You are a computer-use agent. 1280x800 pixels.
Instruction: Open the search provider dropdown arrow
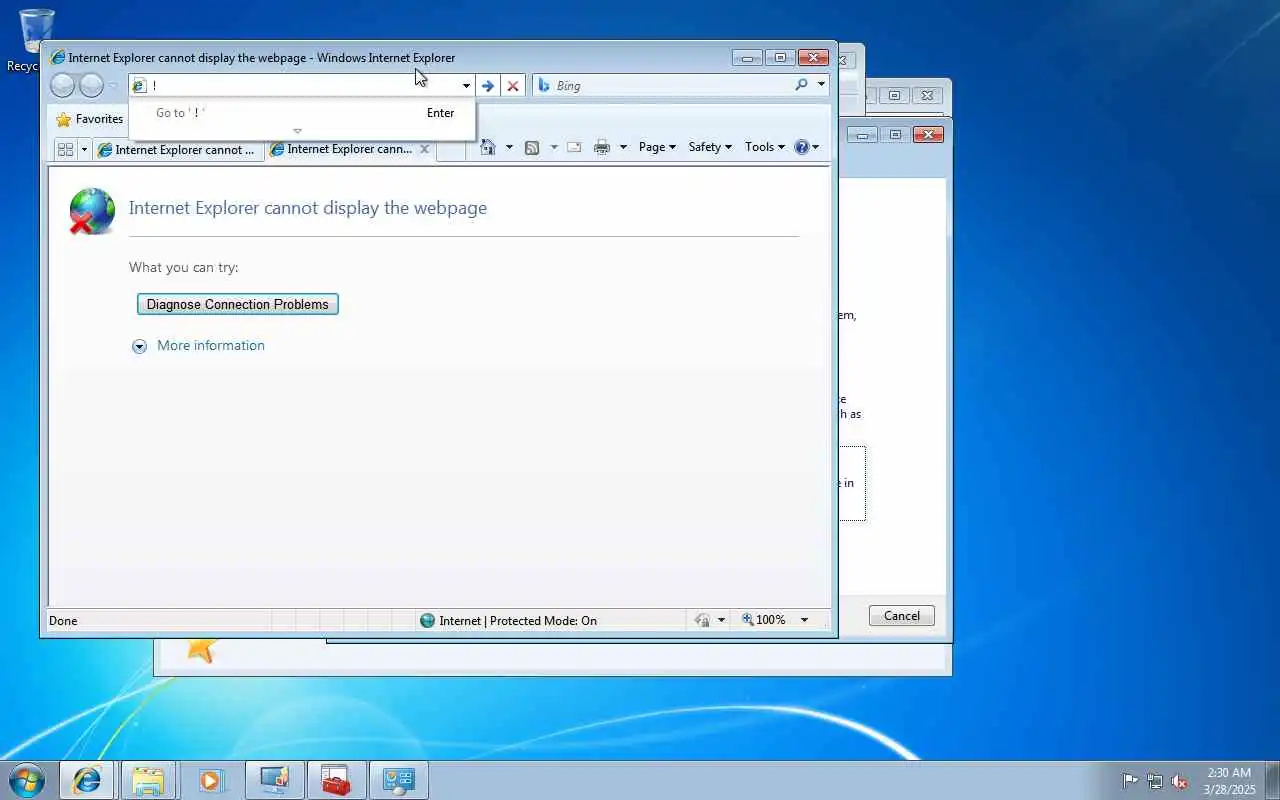point(821,85)
